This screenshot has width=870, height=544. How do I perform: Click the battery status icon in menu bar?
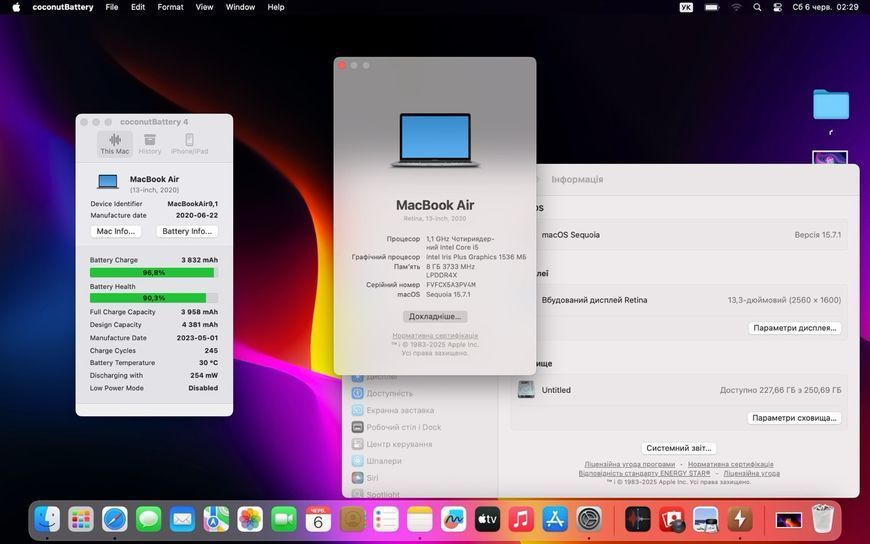point(712,7)
